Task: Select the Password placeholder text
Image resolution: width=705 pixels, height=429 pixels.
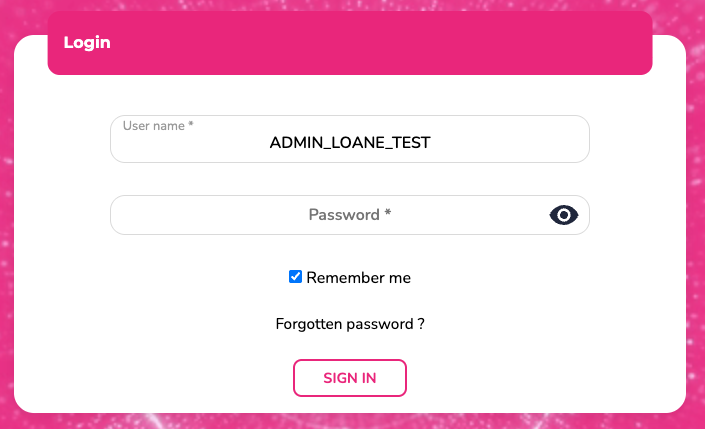Action: pyautogui.click(x=349, y=215)
